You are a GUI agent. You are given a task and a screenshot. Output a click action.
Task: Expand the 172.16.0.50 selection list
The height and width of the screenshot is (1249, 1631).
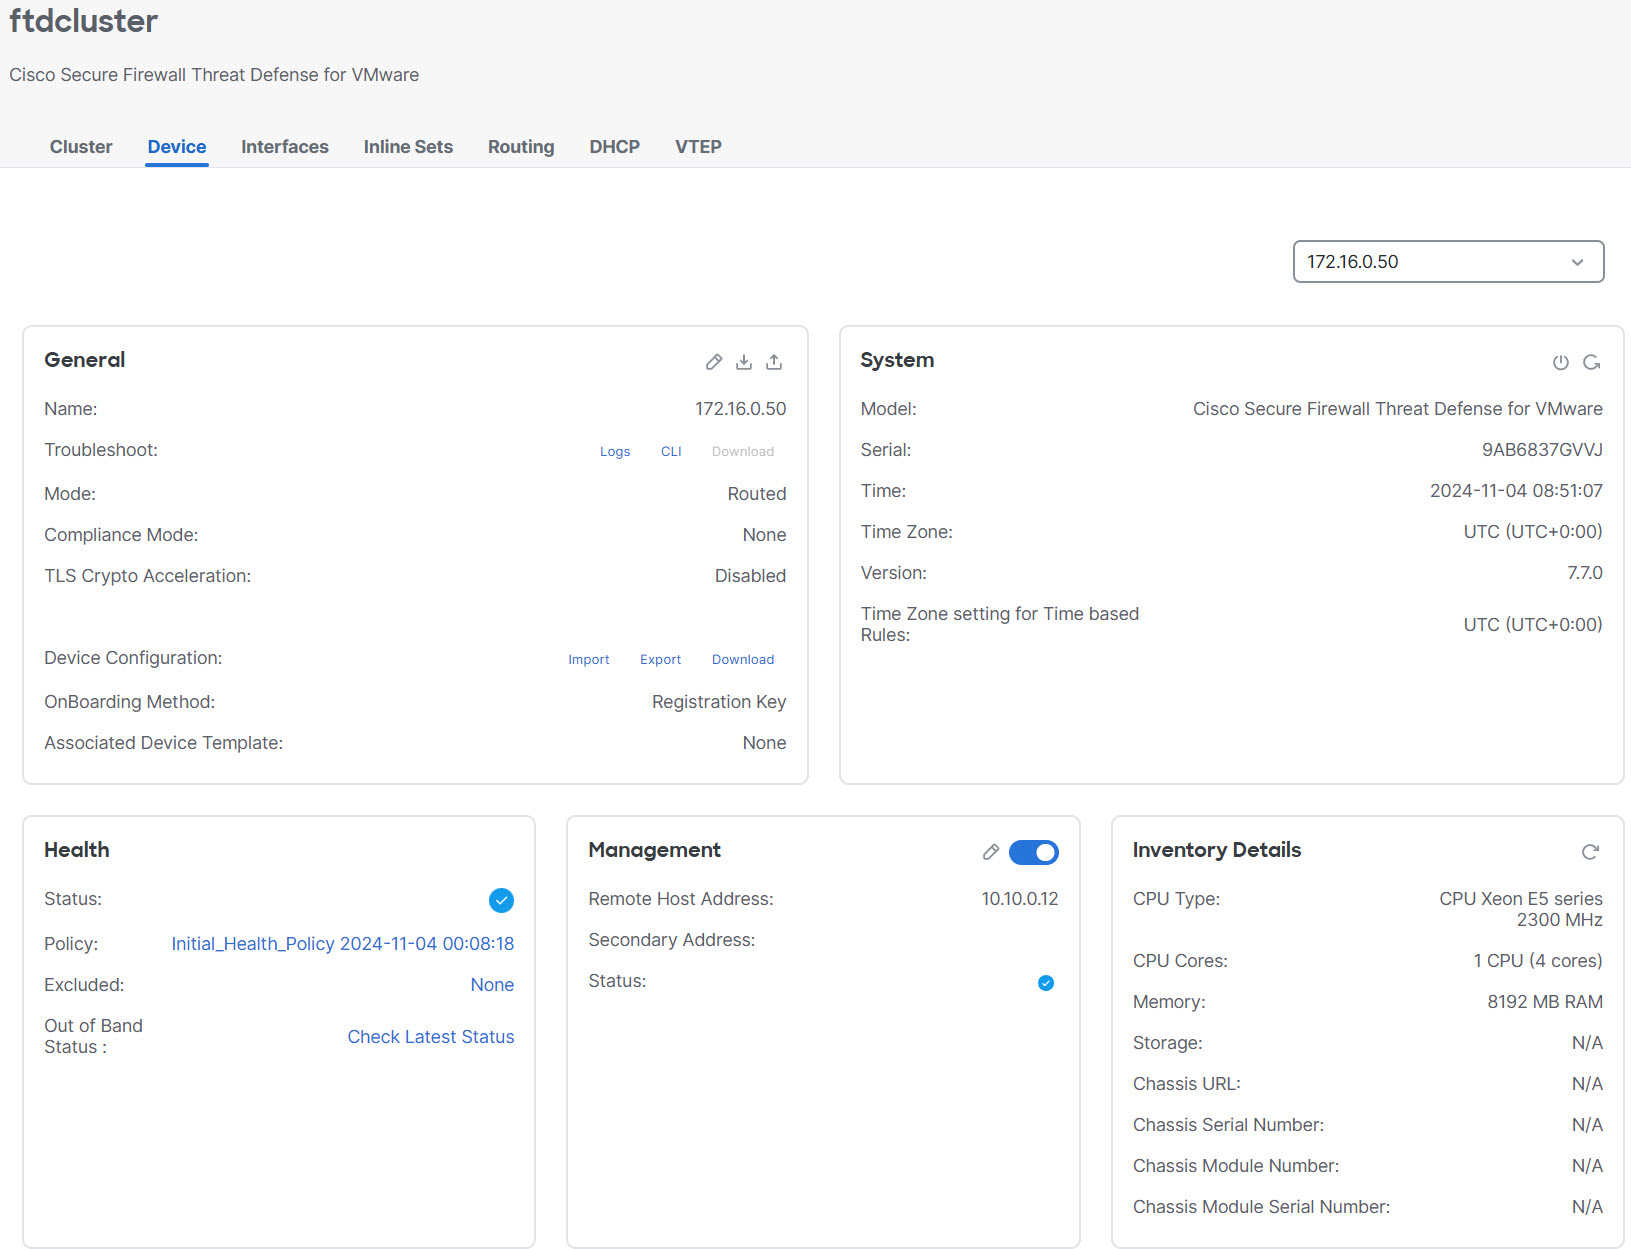pyautogui.click(x=1447, y=261)
